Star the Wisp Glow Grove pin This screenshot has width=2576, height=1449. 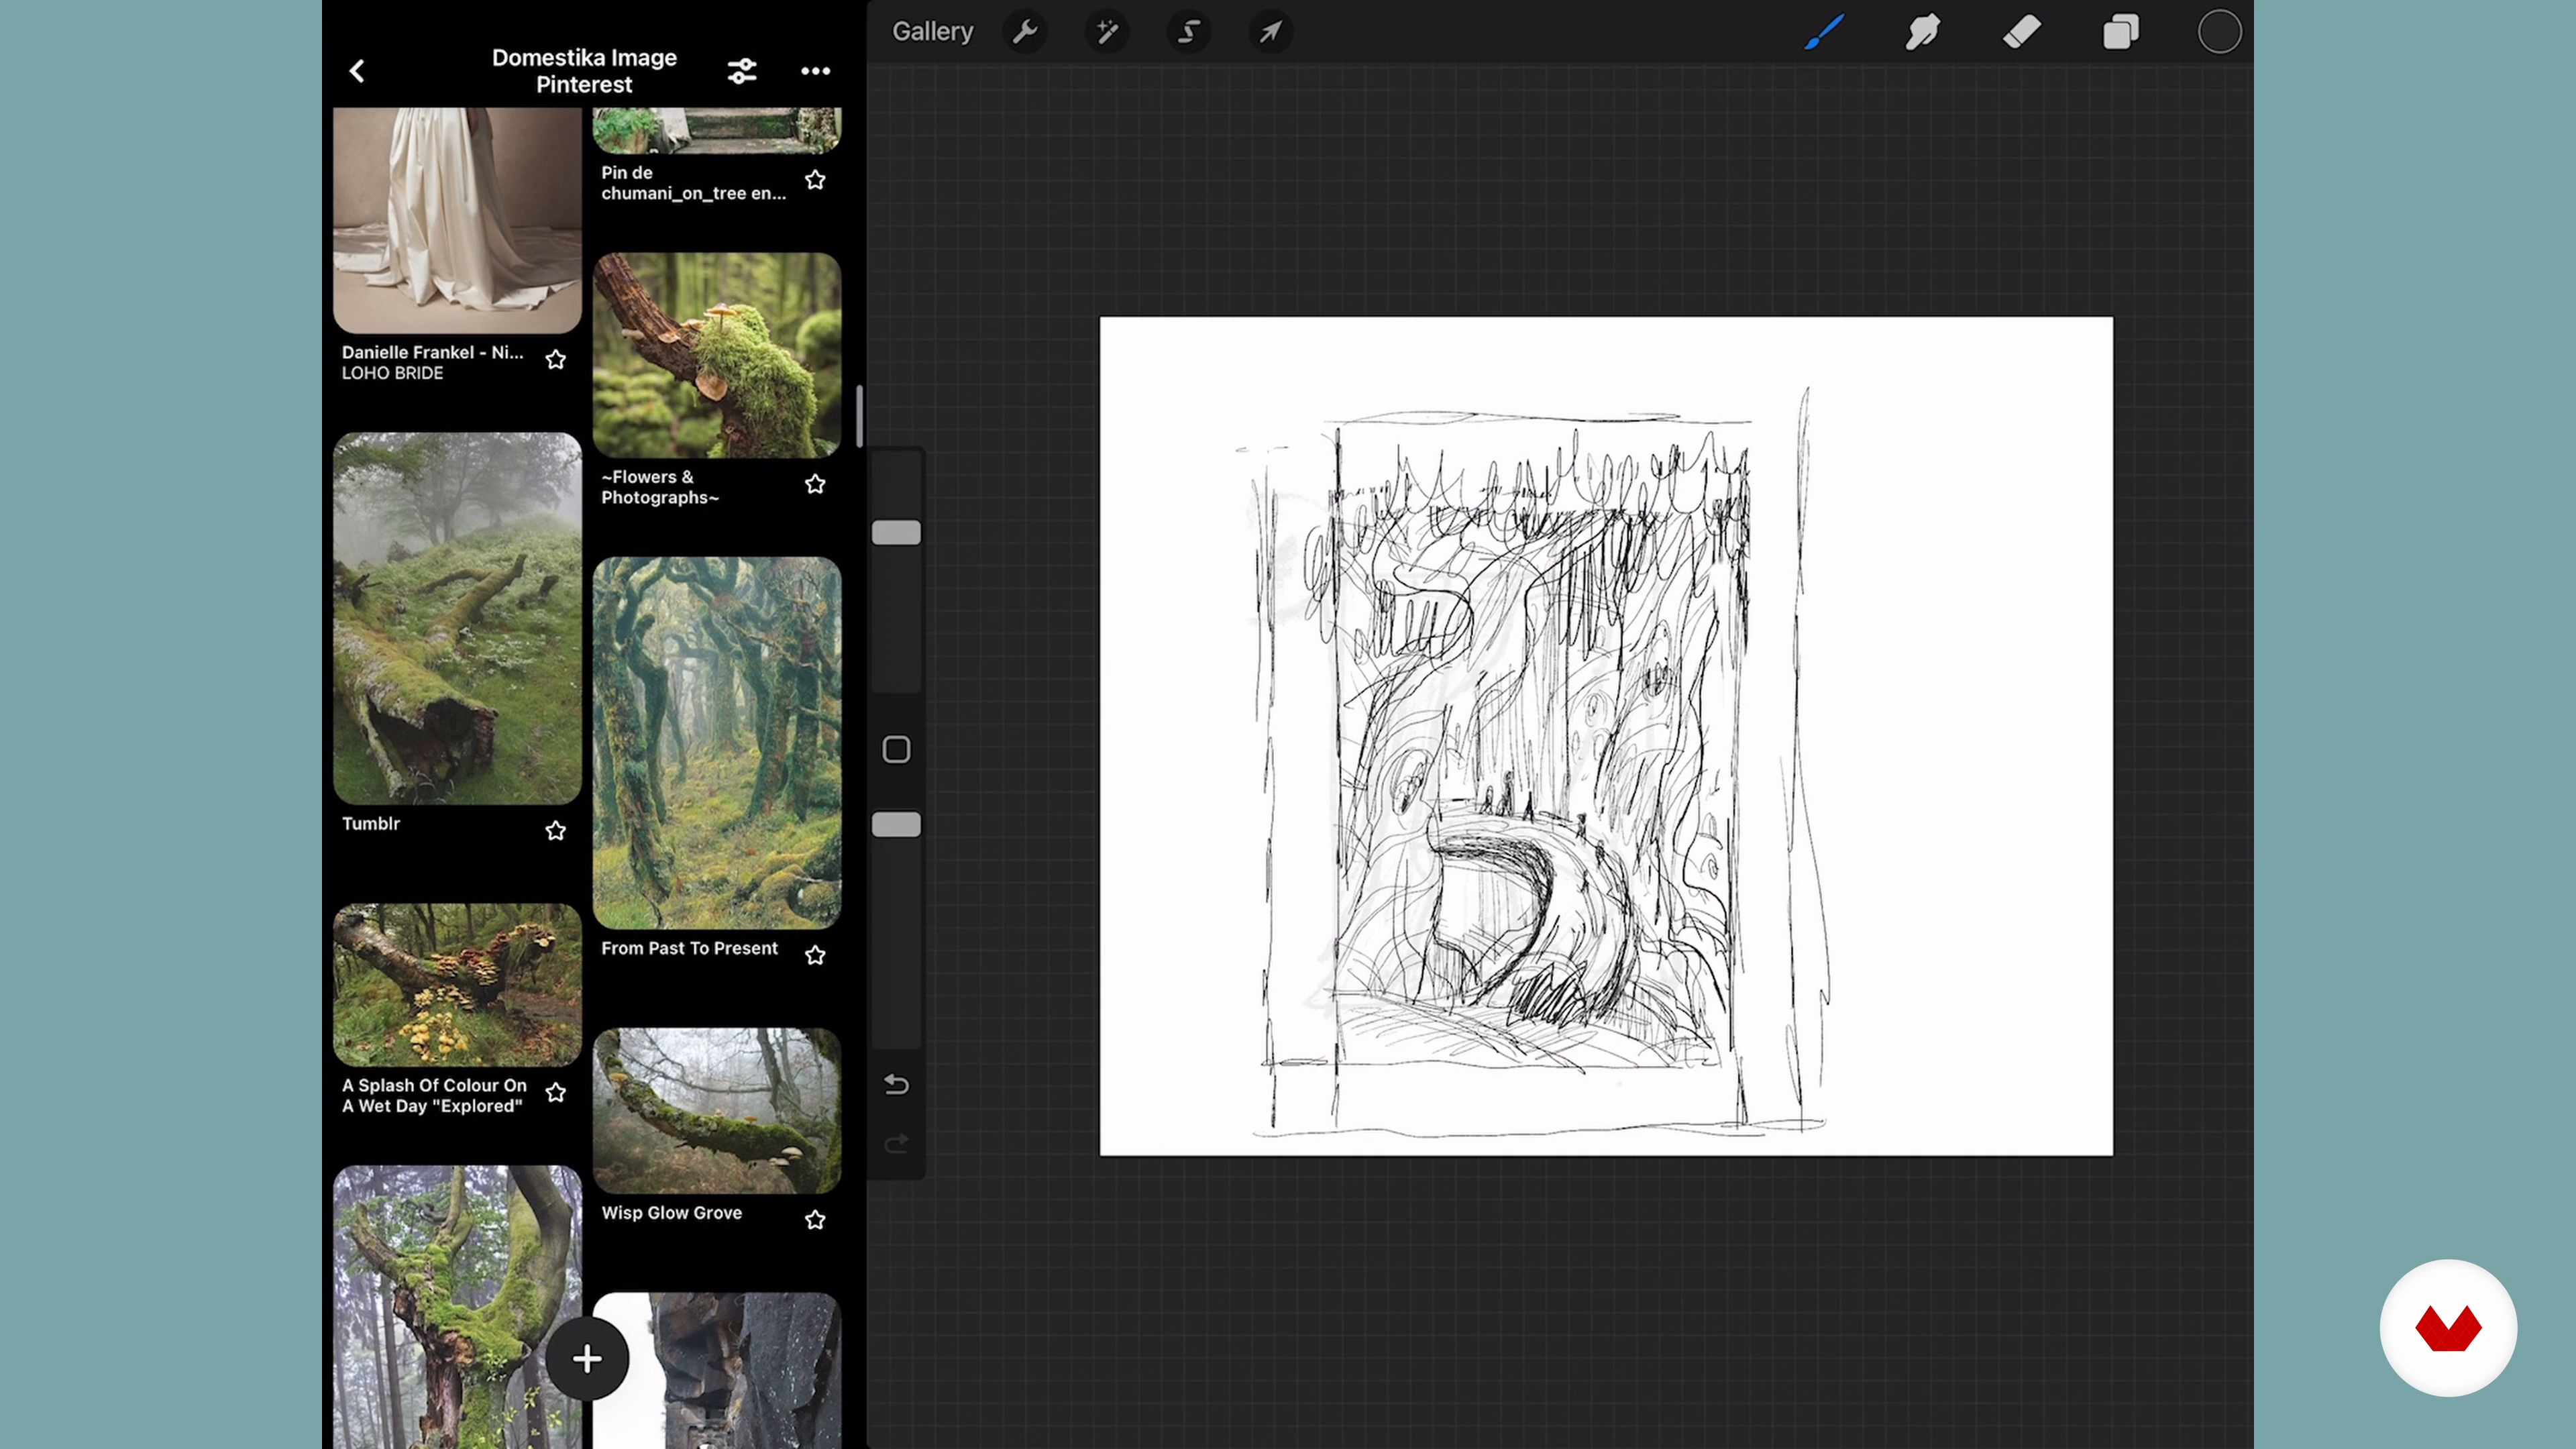click(815, 1220)
